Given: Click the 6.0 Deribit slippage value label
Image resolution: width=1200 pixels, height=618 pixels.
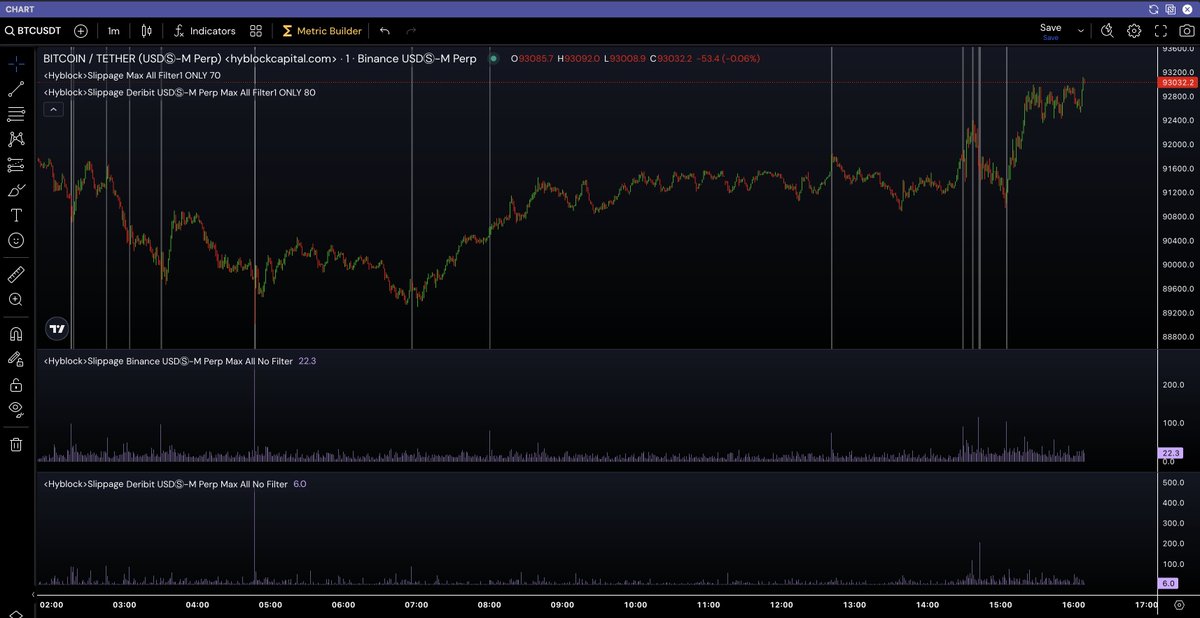Looking at the screenshot, I should (x=1169, y=583).
